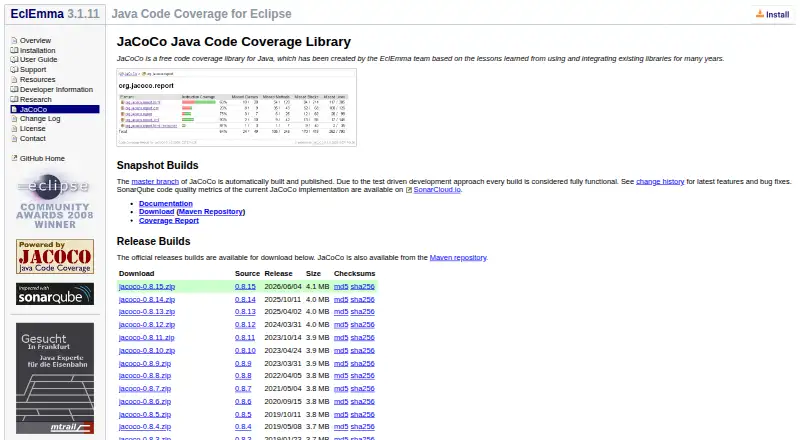The width and height of the screenshot is (800, 440).
Task: Open the change history link
Action: coord(660,182)
